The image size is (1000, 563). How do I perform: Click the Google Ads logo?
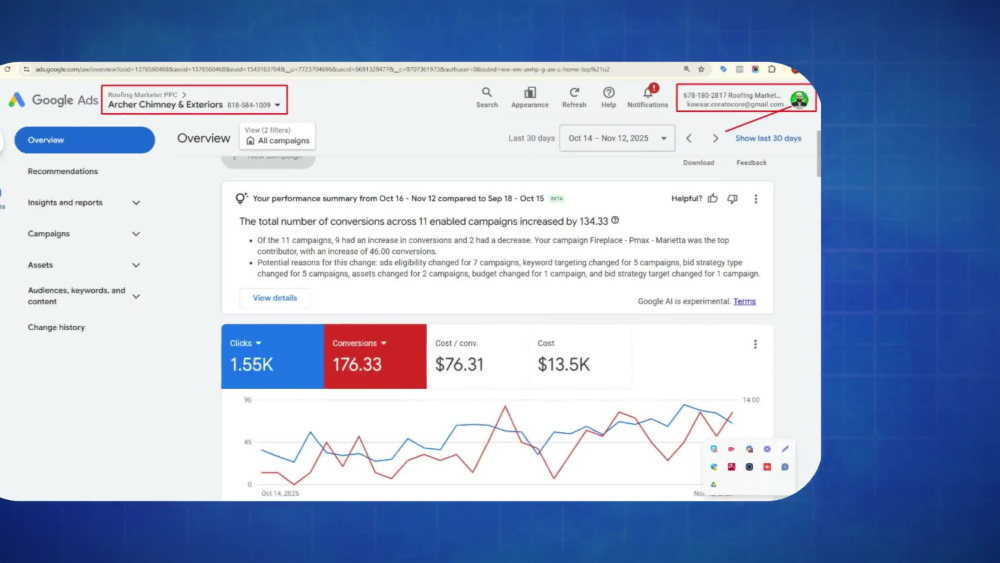(x=53, y=100)
